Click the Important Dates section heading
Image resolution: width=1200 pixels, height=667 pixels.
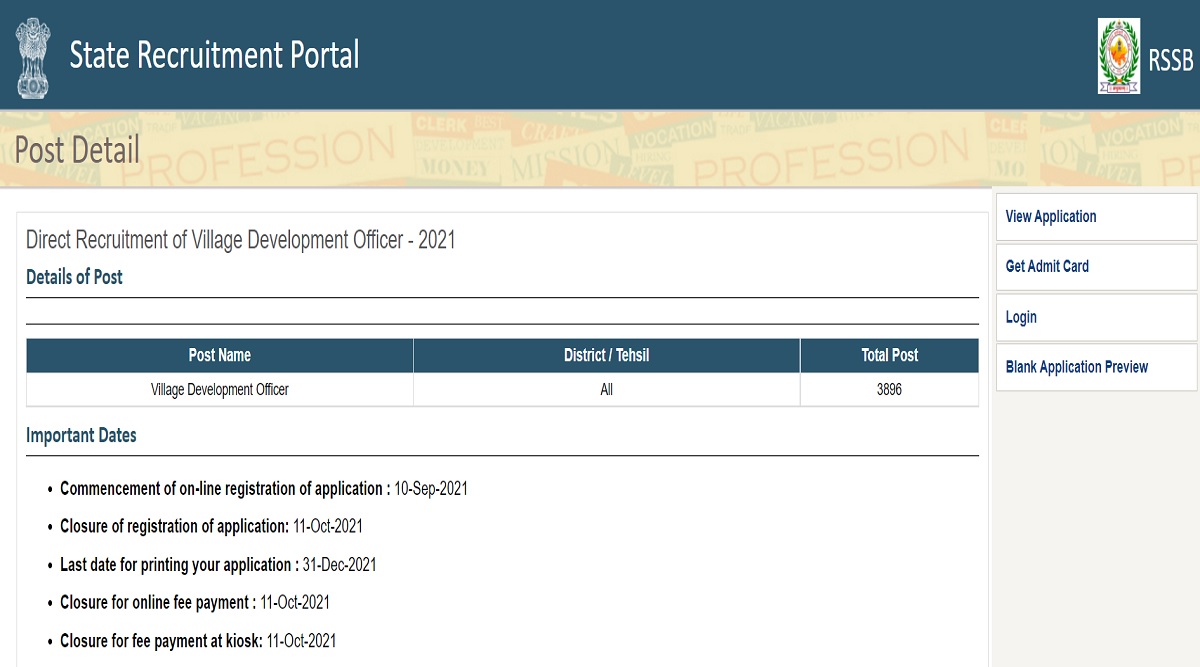[x=82, y=435]
